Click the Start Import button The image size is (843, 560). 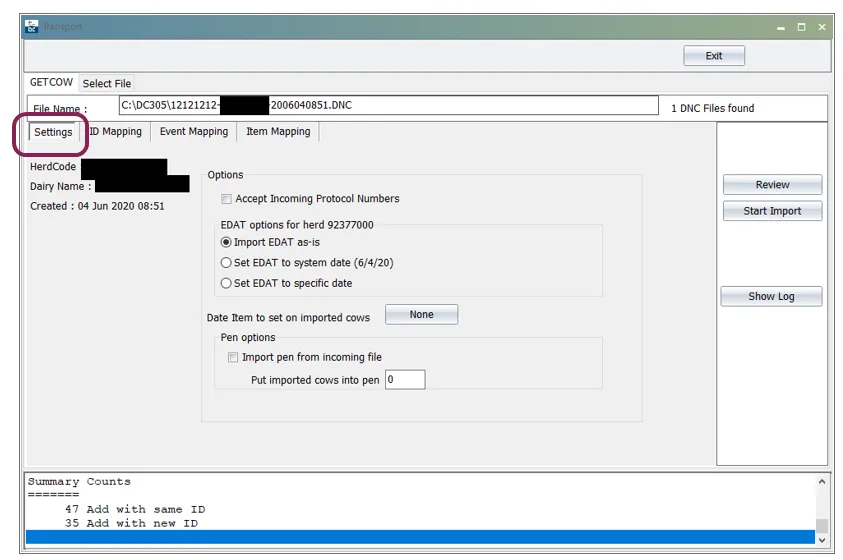pos(772,211)
